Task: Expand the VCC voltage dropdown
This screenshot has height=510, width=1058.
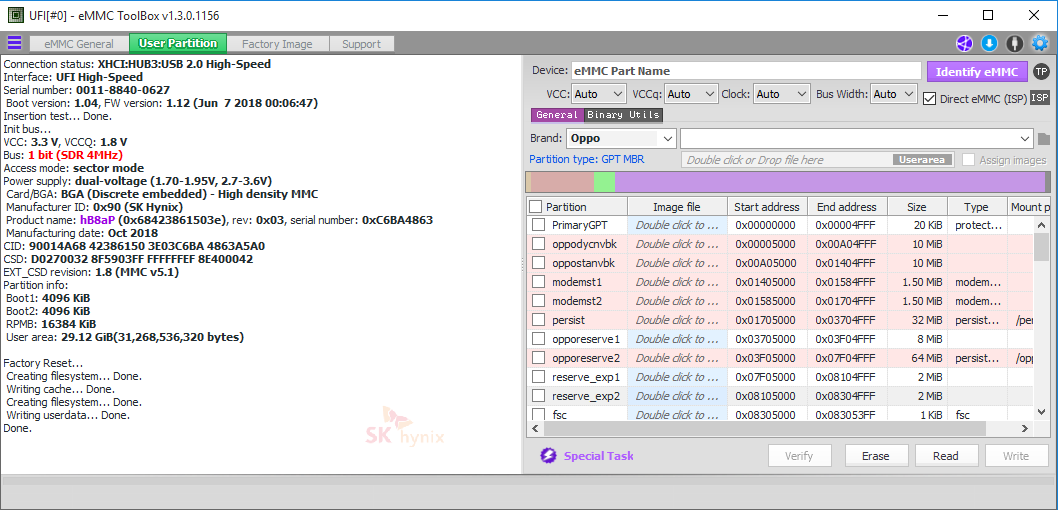Action: [599, 94]
